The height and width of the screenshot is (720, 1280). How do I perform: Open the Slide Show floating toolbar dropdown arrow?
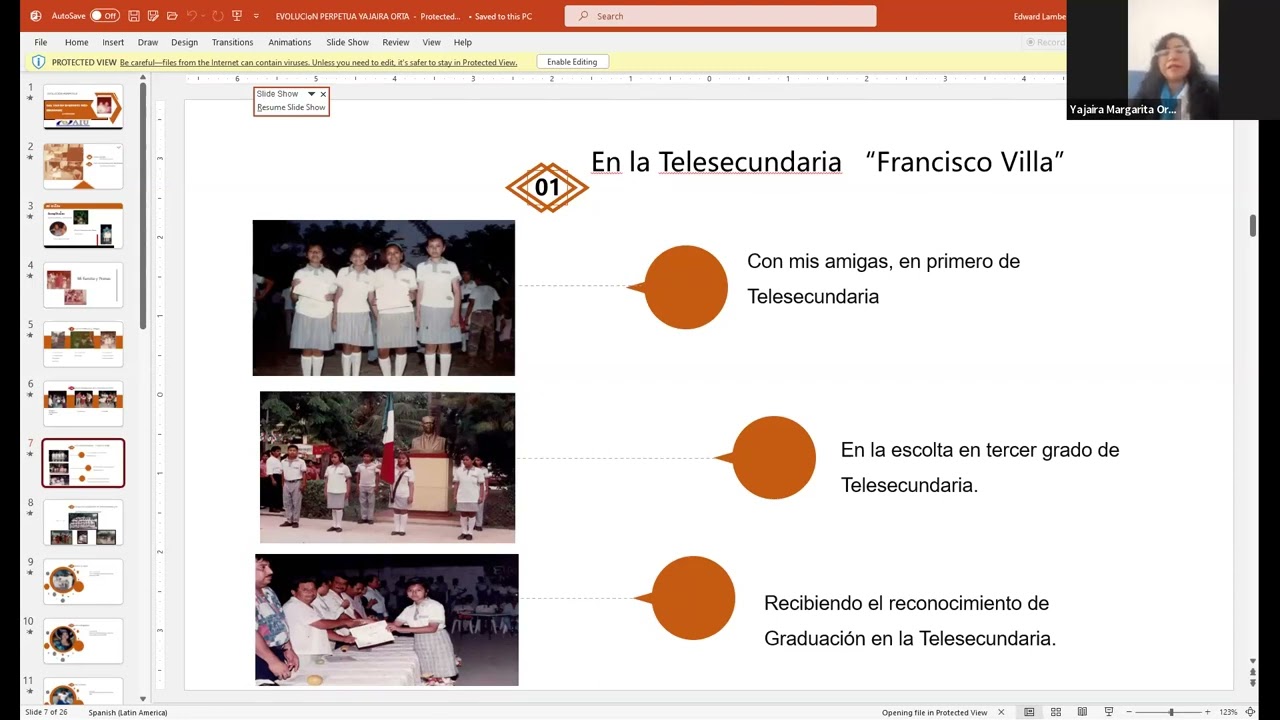pyautogui.click(x=311, y=94)
